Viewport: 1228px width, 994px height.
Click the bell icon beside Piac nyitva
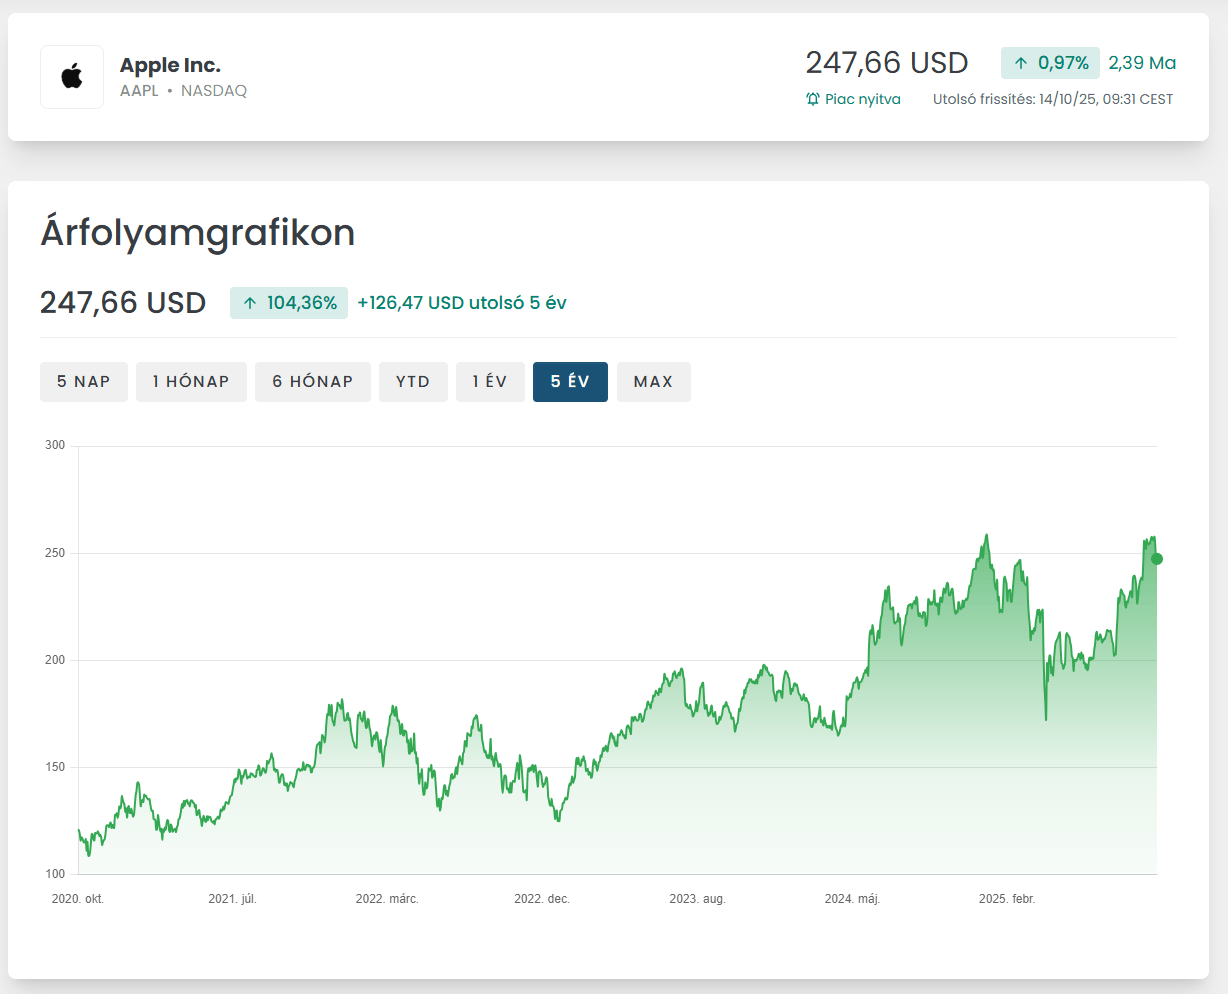(813, 99)
